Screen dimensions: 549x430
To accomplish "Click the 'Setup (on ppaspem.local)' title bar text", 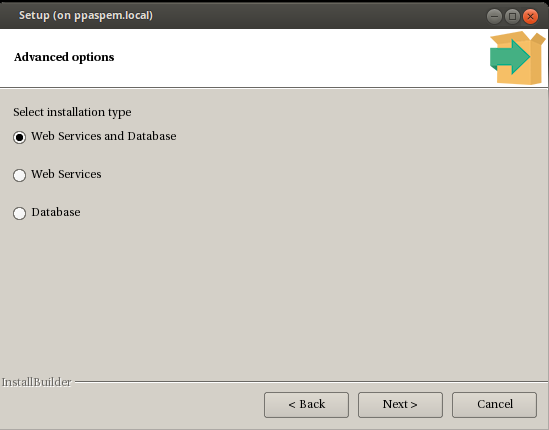I will pos(86,16).
